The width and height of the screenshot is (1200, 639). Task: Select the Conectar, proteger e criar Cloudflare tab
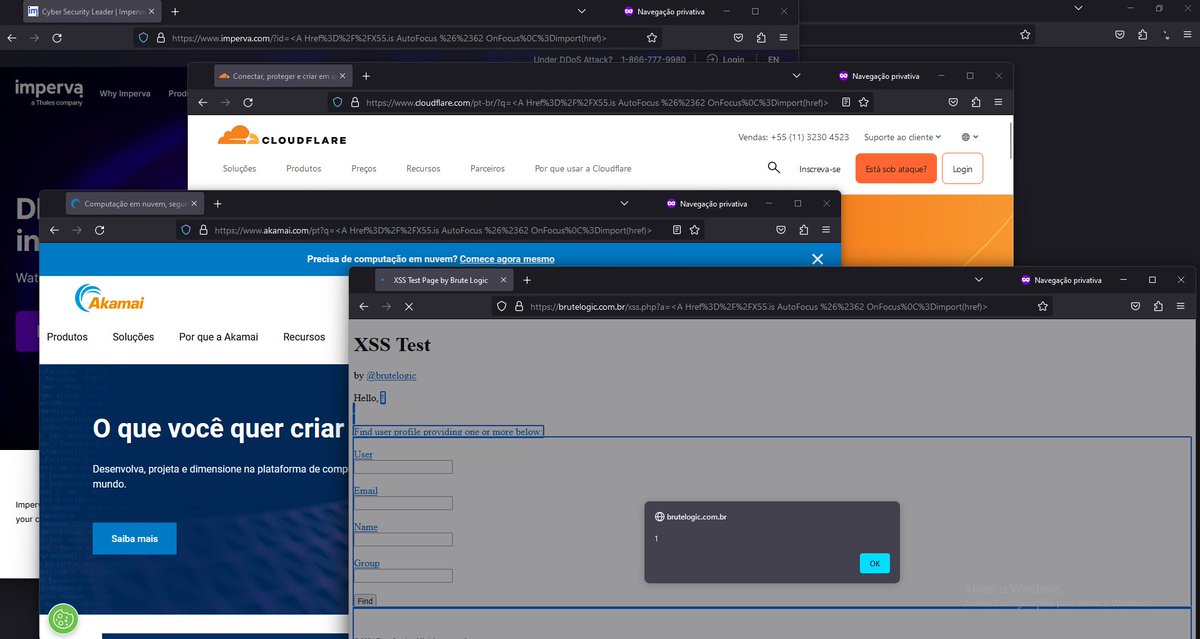[x=283, y=76]
